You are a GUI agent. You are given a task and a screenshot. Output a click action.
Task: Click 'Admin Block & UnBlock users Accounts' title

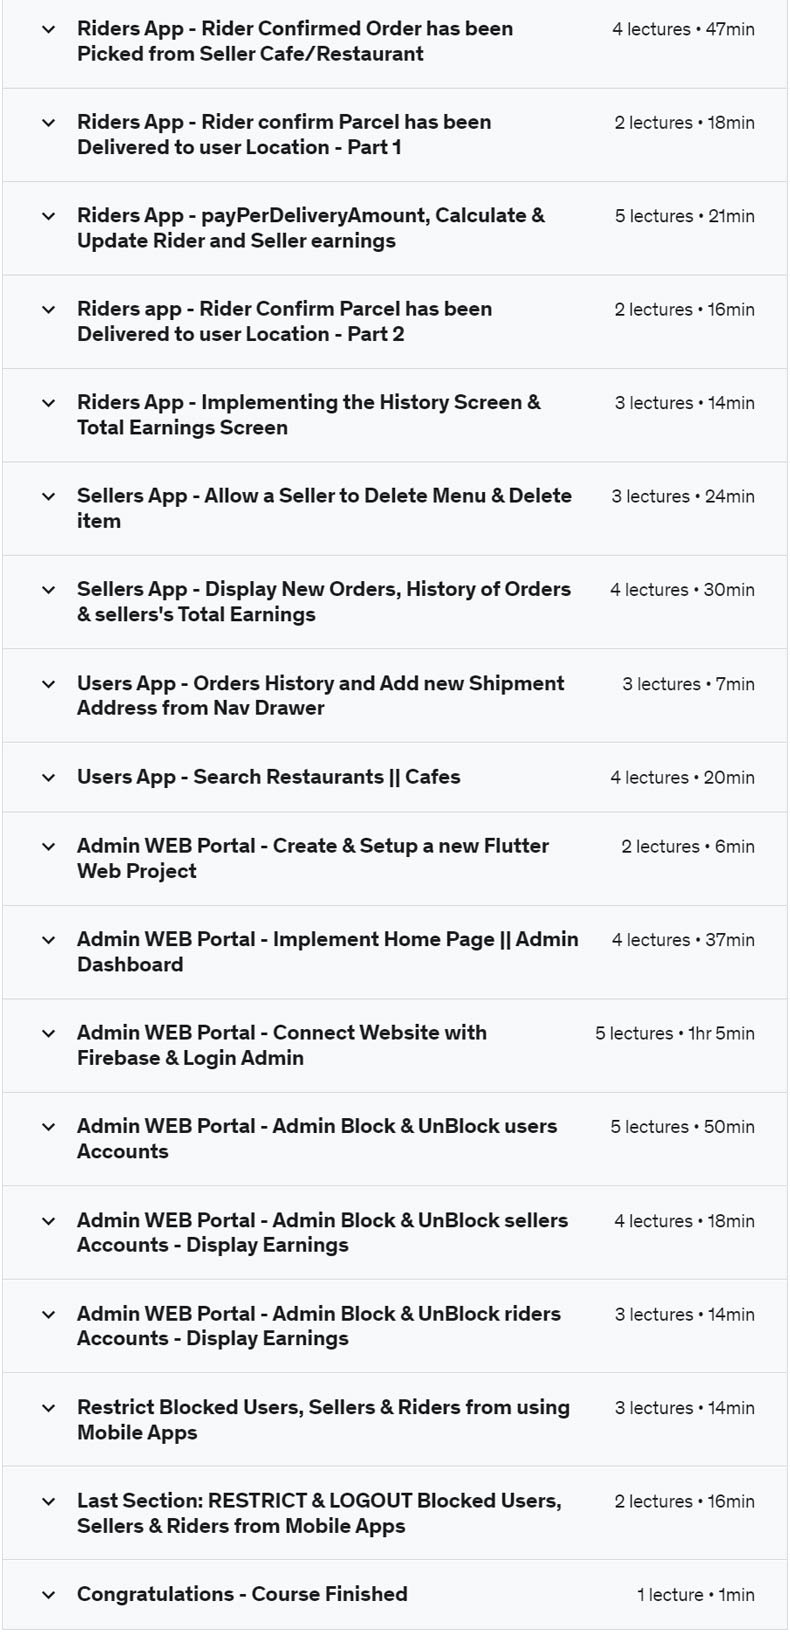(316, 1138)
